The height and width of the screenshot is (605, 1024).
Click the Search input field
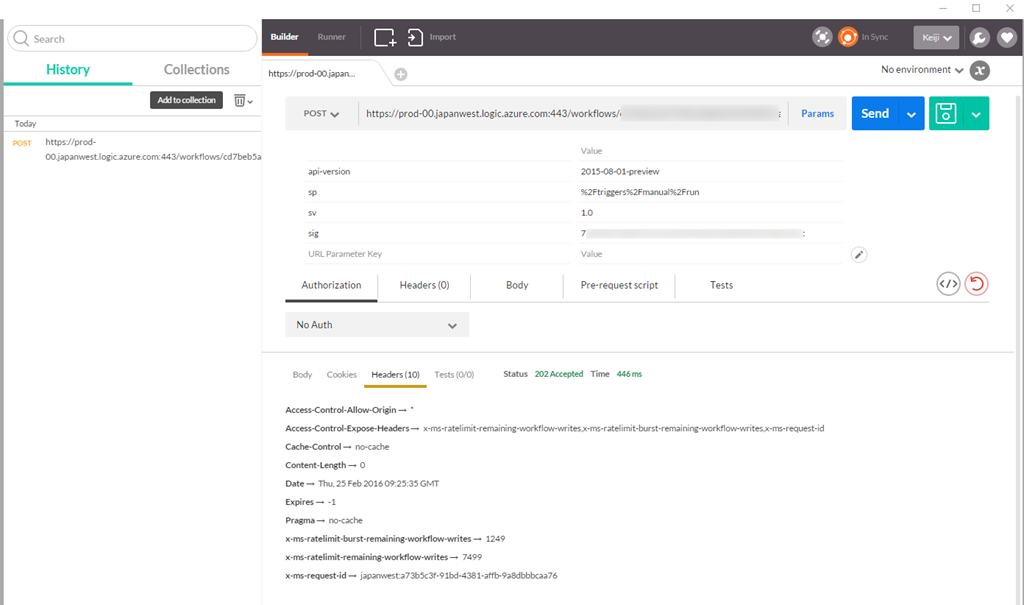132,39
